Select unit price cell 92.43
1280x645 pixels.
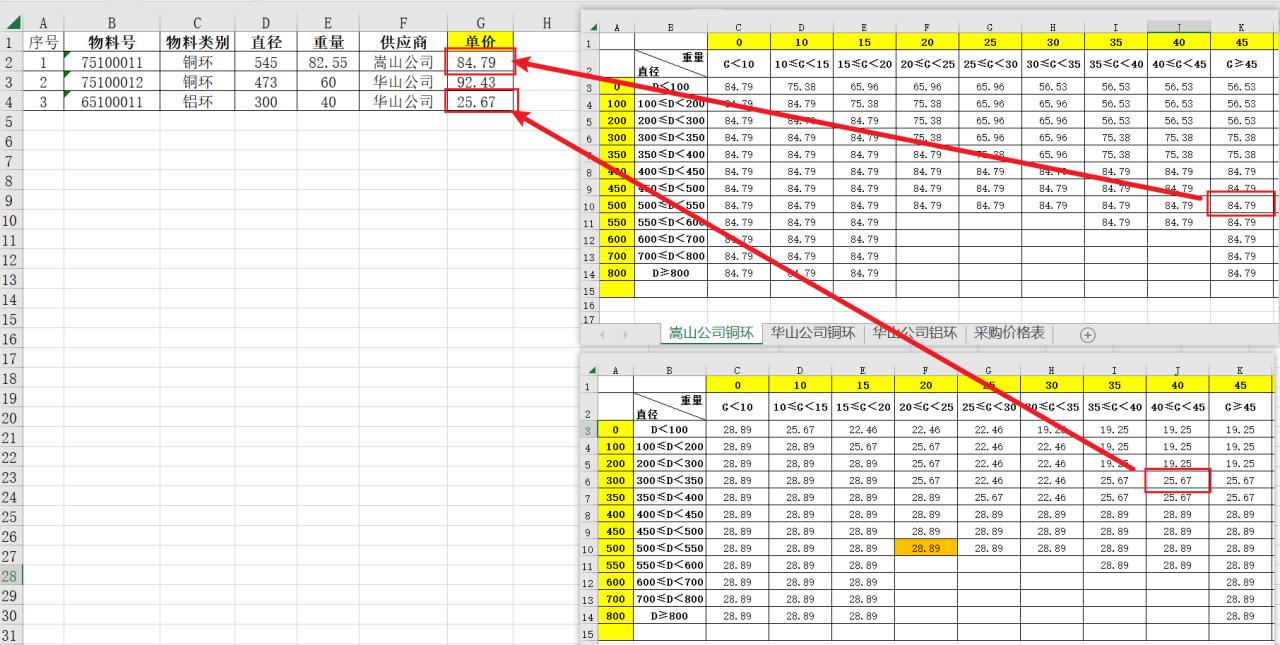480,82
